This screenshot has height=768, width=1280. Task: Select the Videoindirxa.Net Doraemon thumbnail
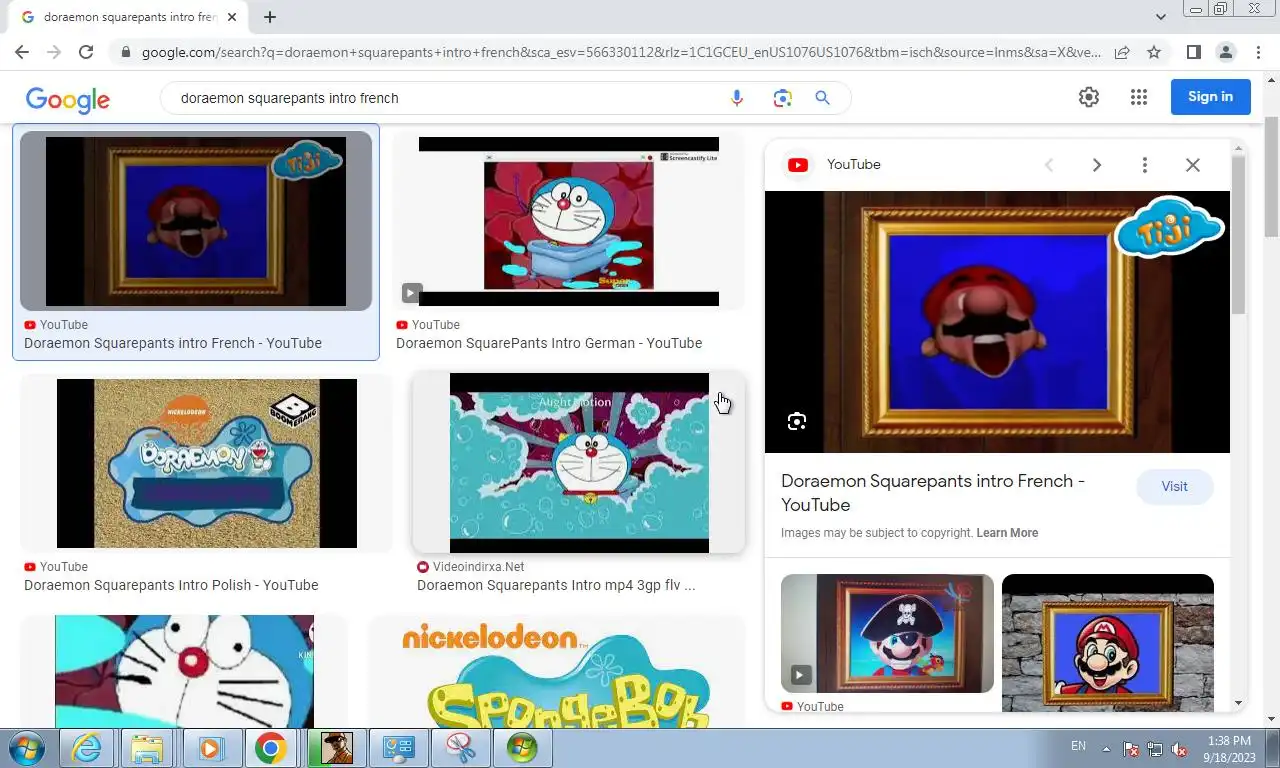(579, 463)
